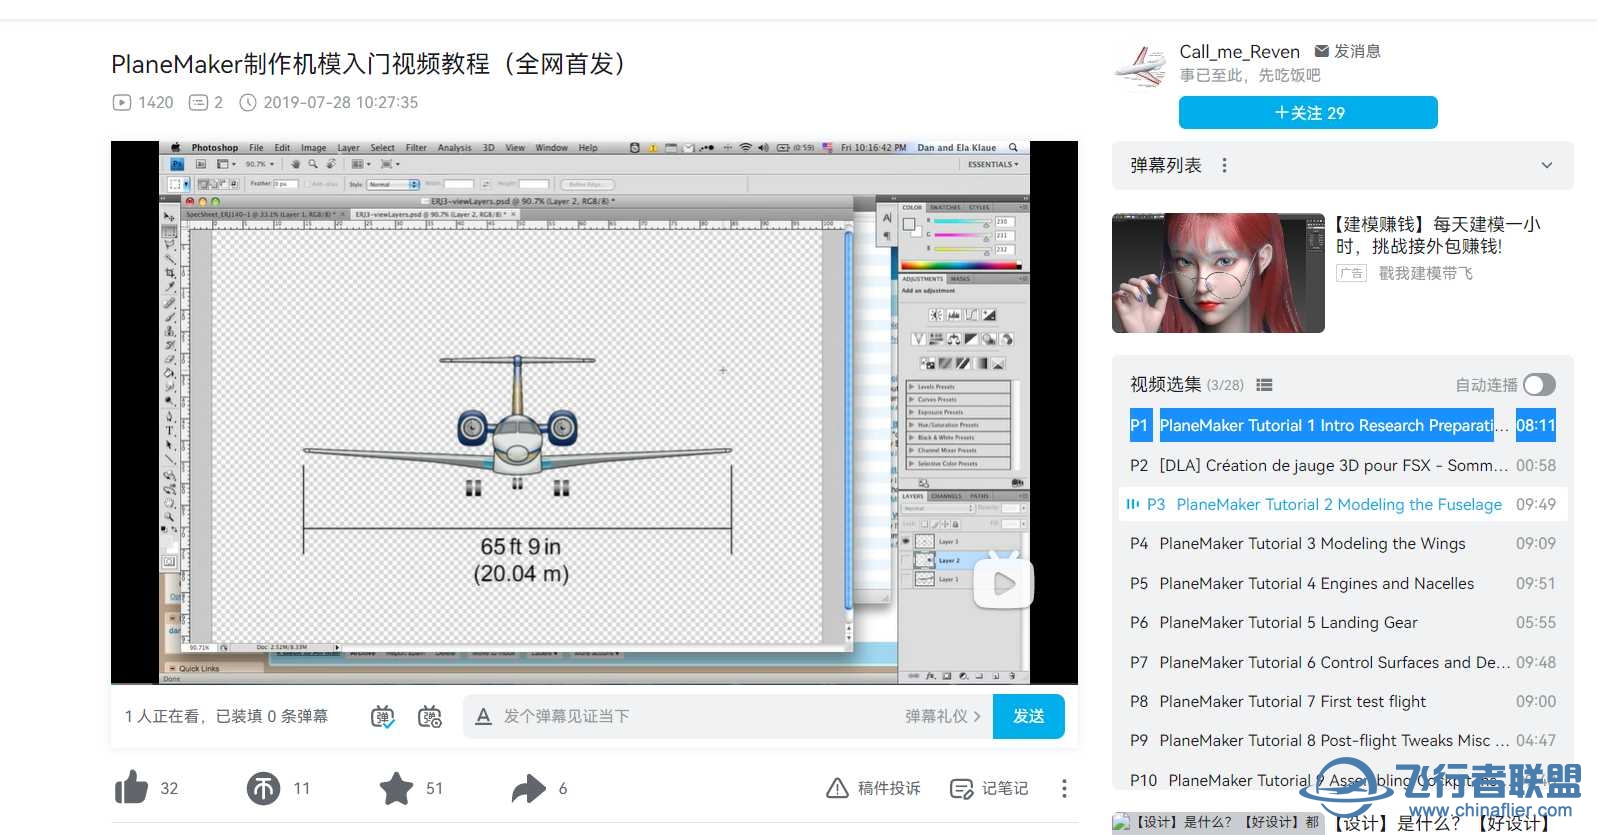Follow the uploader with +关注 29
This screenshot has height=835, width=1597.
pyautogui.click(x=1308, y=113)
